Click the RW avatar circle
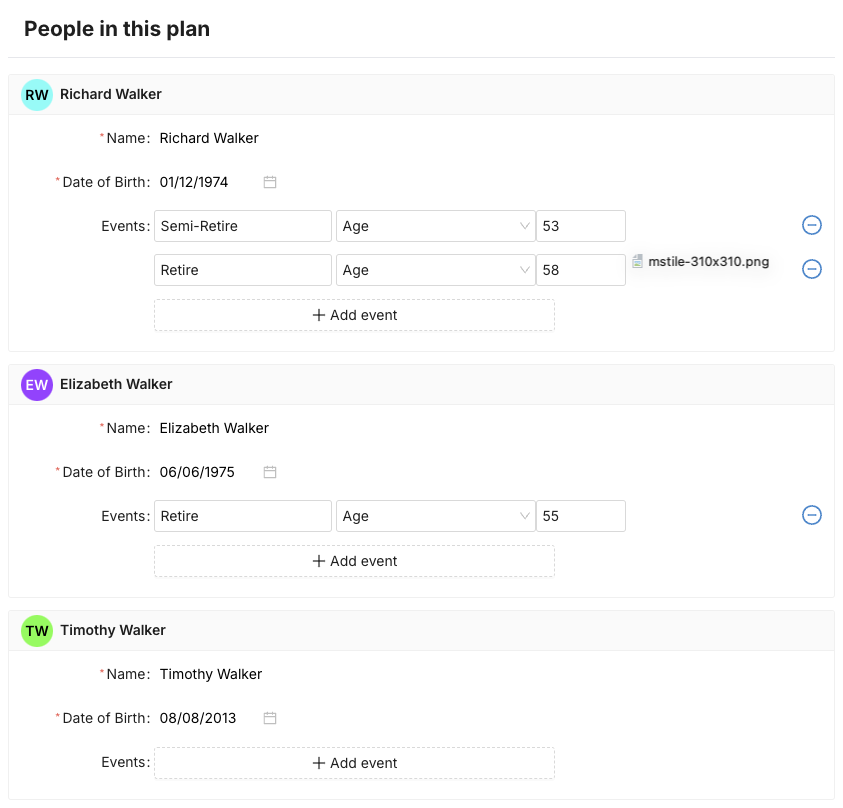 [37, 95]
